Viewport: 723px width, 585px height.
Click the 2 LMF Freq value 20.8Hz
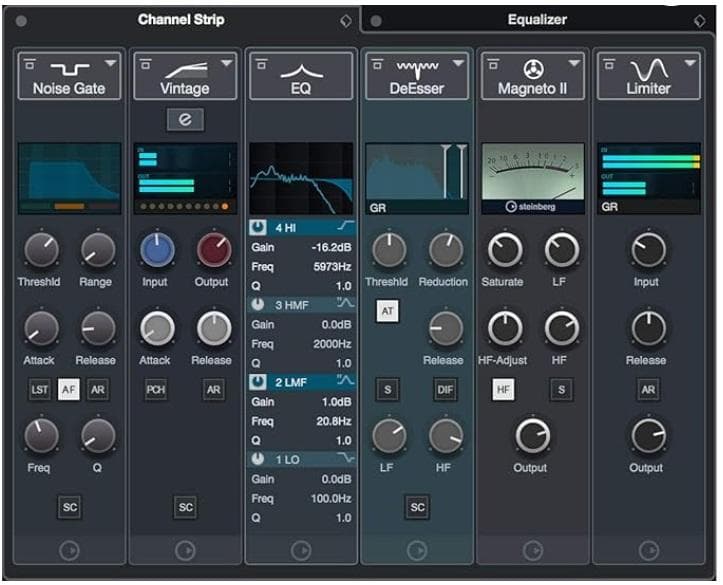(x=334, y=421)
